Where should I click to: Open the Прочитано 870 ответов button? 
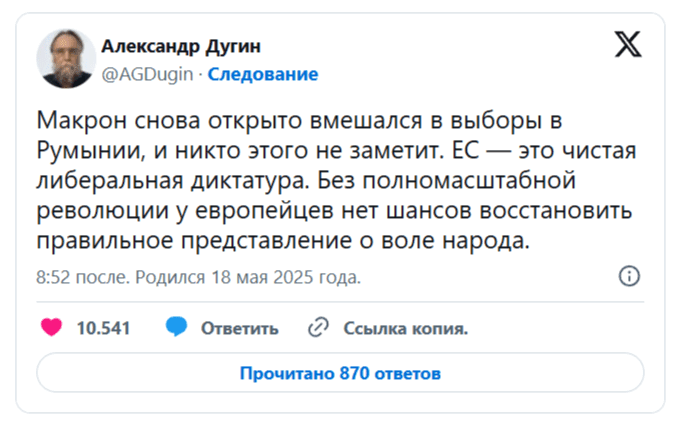pyautogui.click(x=340, y=374)
